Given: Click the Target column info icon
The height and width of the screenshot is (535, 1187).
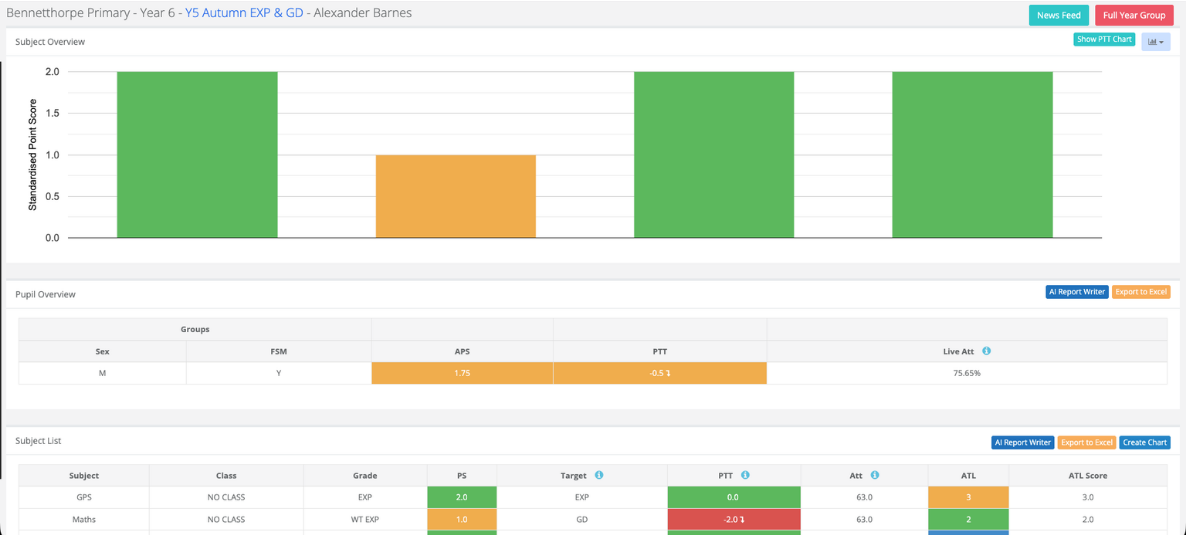Looking at the screenshot, I should pos(599,475).
